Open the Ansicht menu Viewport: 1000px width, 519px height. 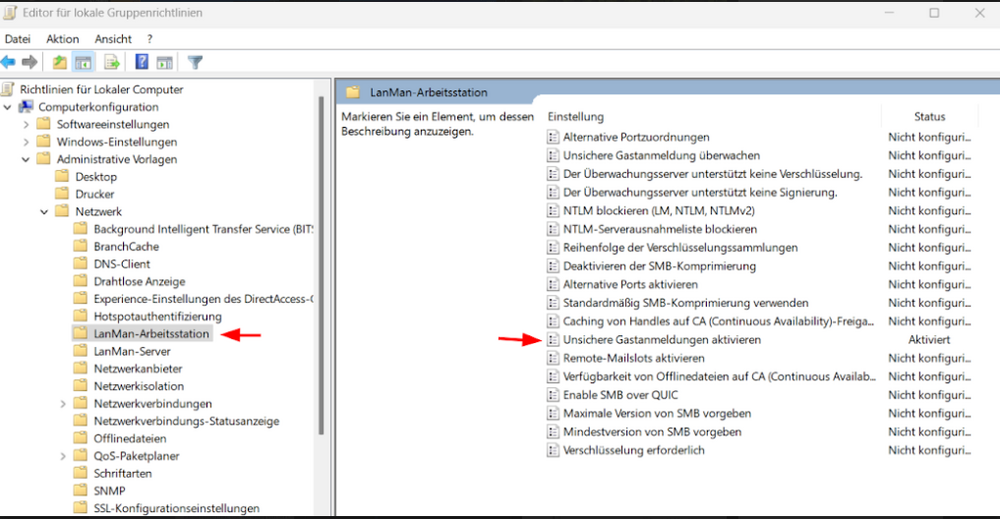tap(113, 39)
